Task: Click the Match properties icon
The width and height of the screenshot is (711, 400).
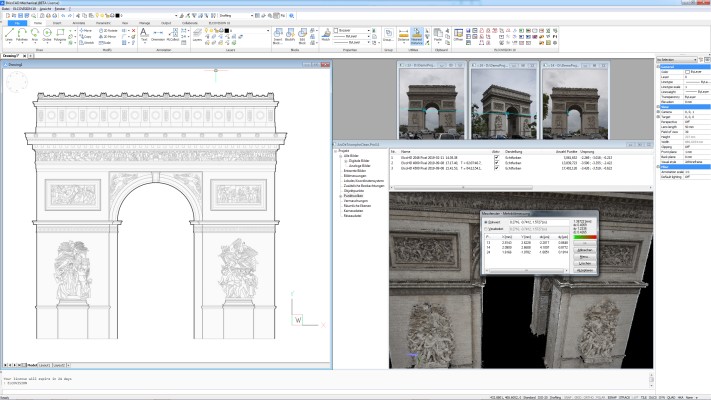Action: point(326,35)
